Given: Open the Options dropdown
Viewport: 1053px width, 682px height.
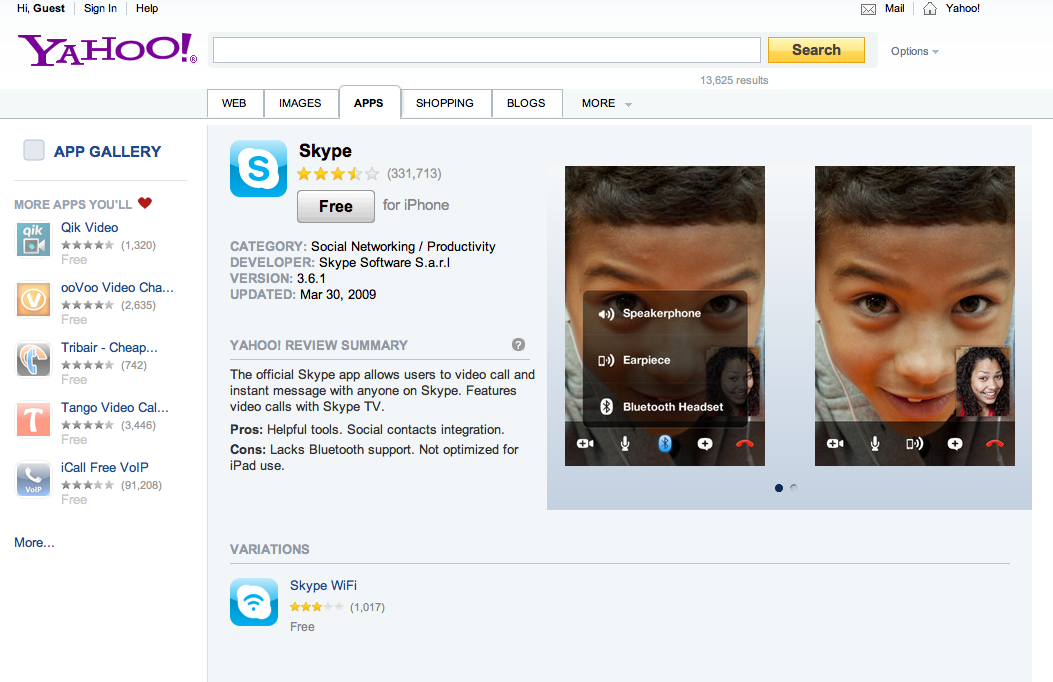Looking at the screenshot, I should point(915,51).
